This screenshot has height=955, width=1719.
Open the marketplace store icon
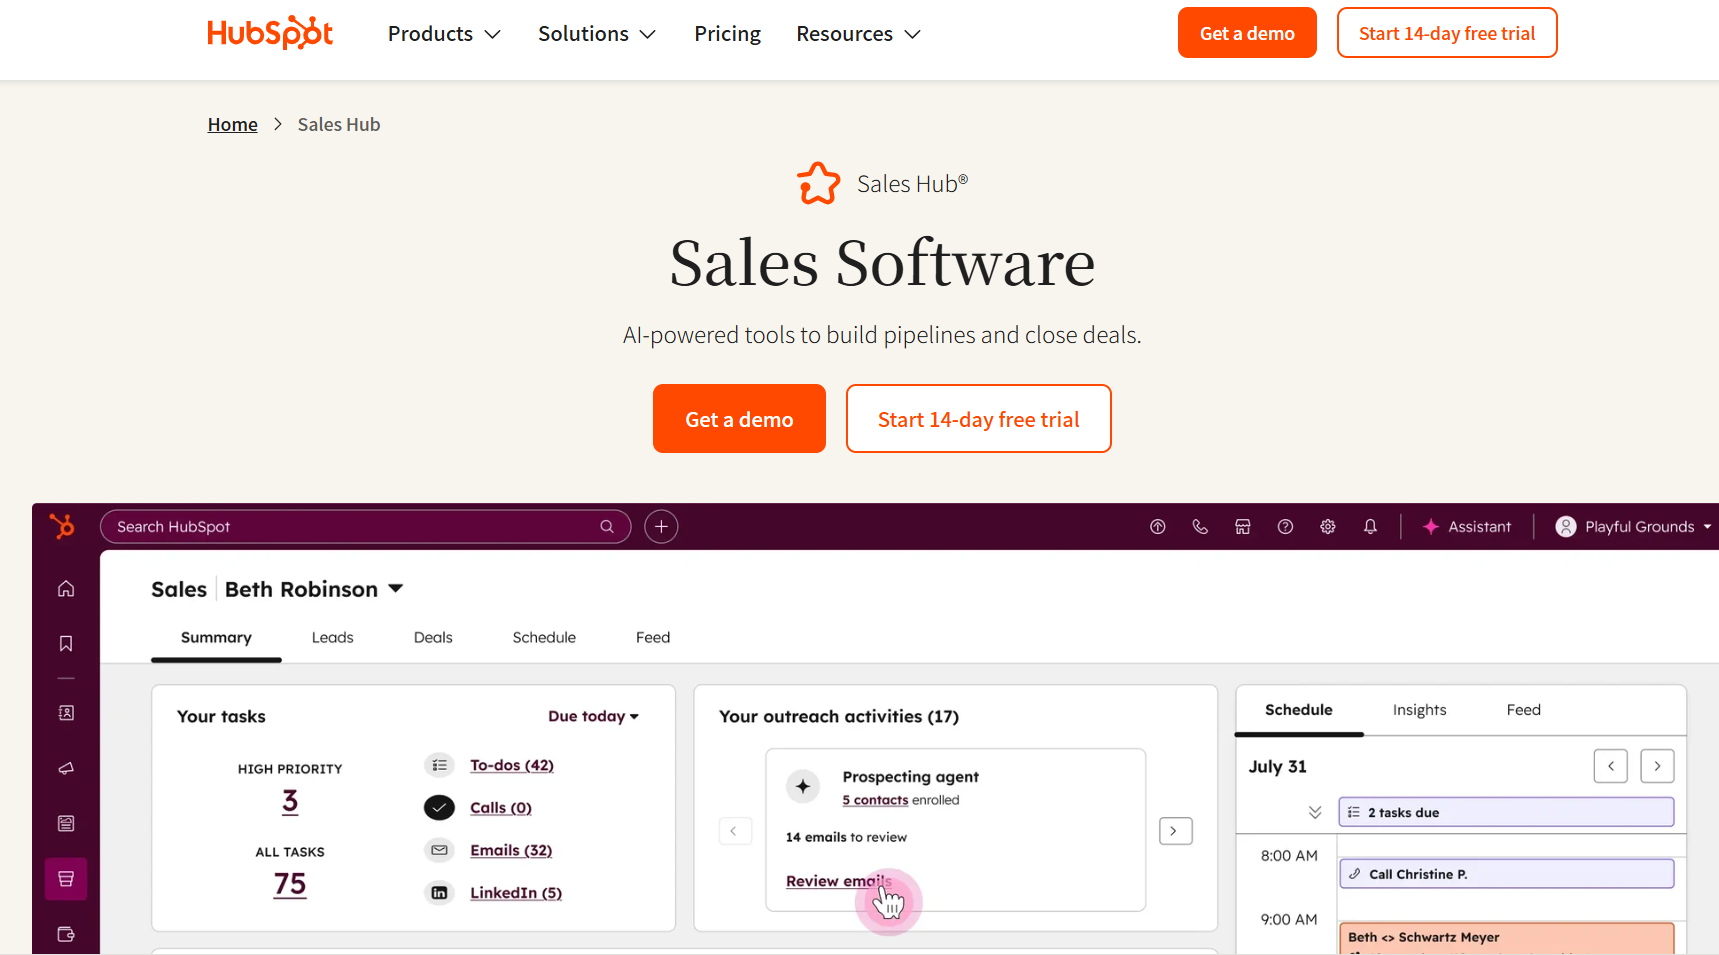click(1243, 527)
